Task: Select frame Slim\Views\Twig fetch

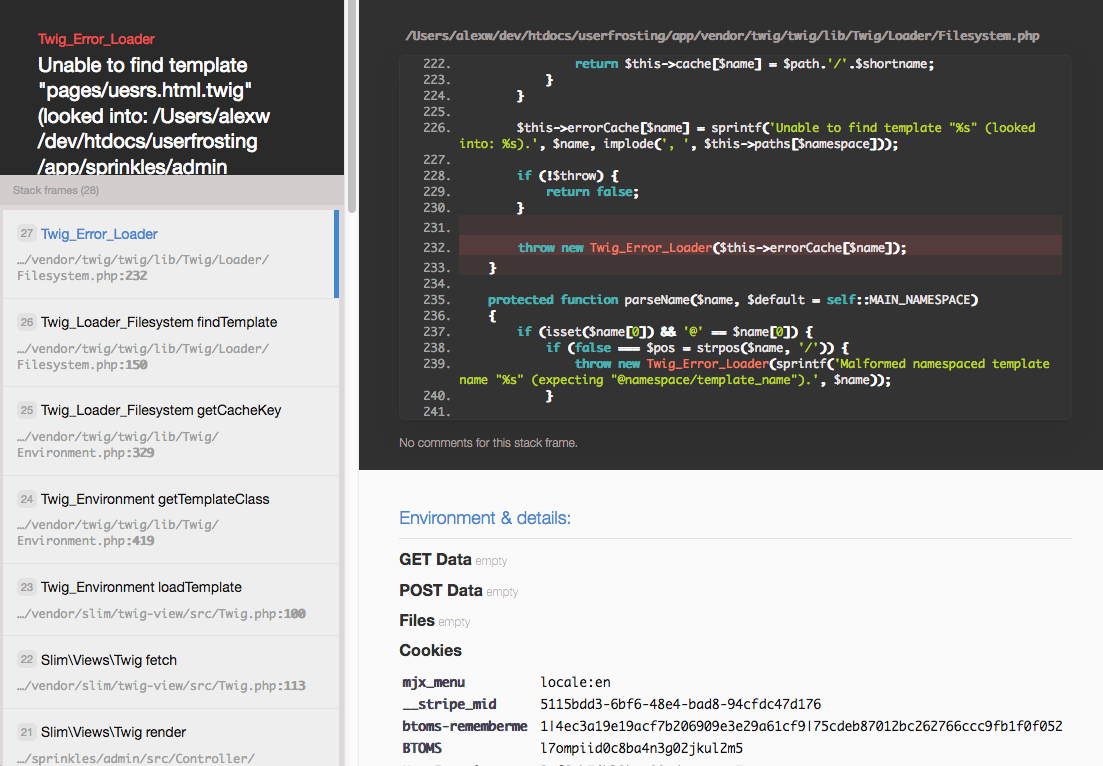Action: (169, 672)
